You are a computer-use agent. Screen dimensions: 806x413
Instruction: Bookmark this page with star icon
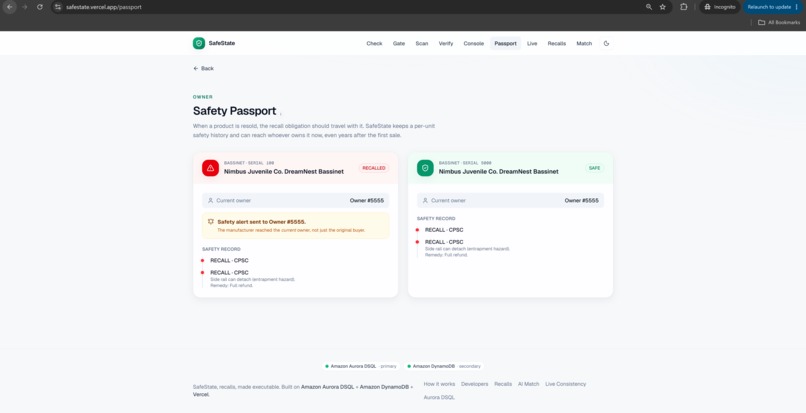pyautogui.click(x=663, y=7)
